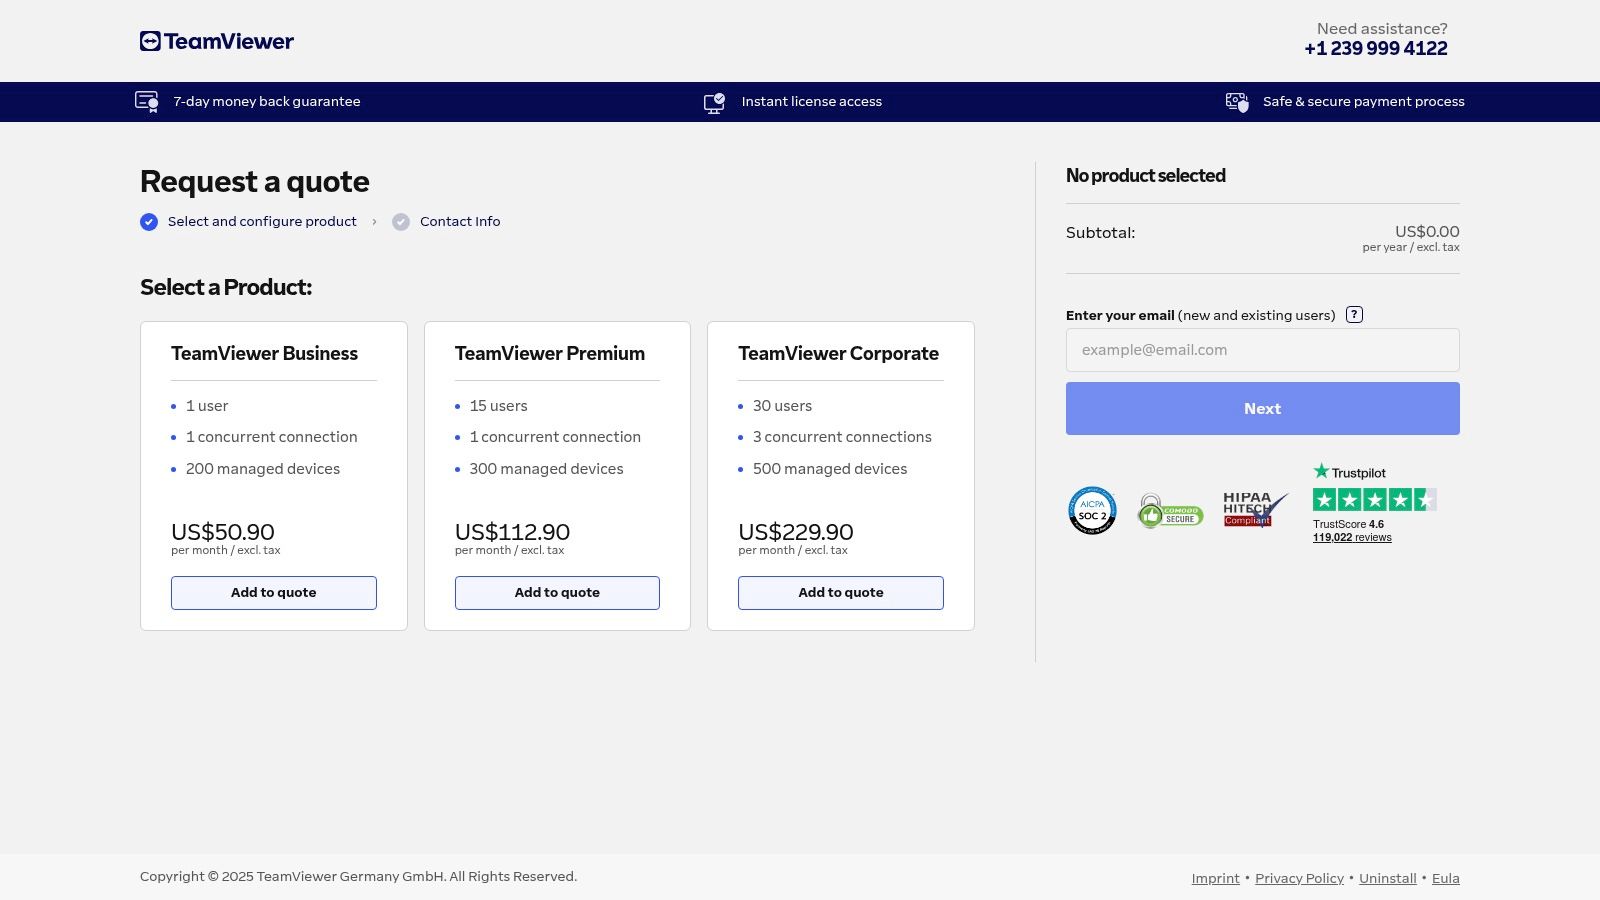
Task: Click the '15 users' bullet
Action: (x=498, y=406)
